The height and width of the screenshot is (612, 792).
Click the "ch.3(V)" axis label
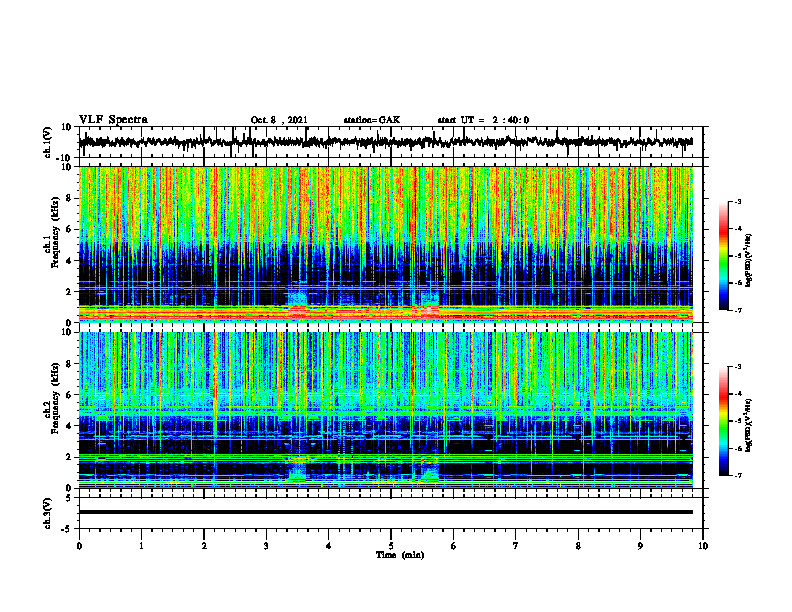pos(48,513)
